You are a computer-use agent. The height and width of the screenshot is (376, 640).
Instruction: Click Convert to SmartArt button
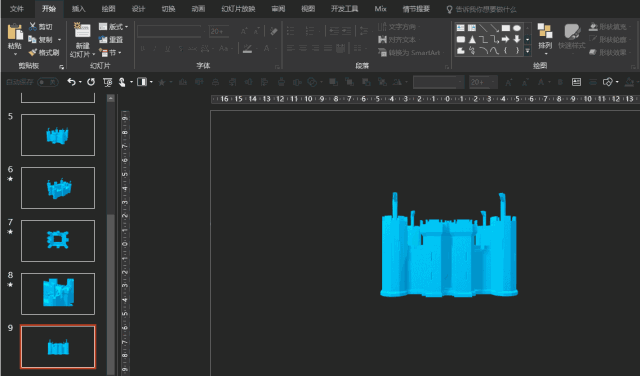point(410,53)
